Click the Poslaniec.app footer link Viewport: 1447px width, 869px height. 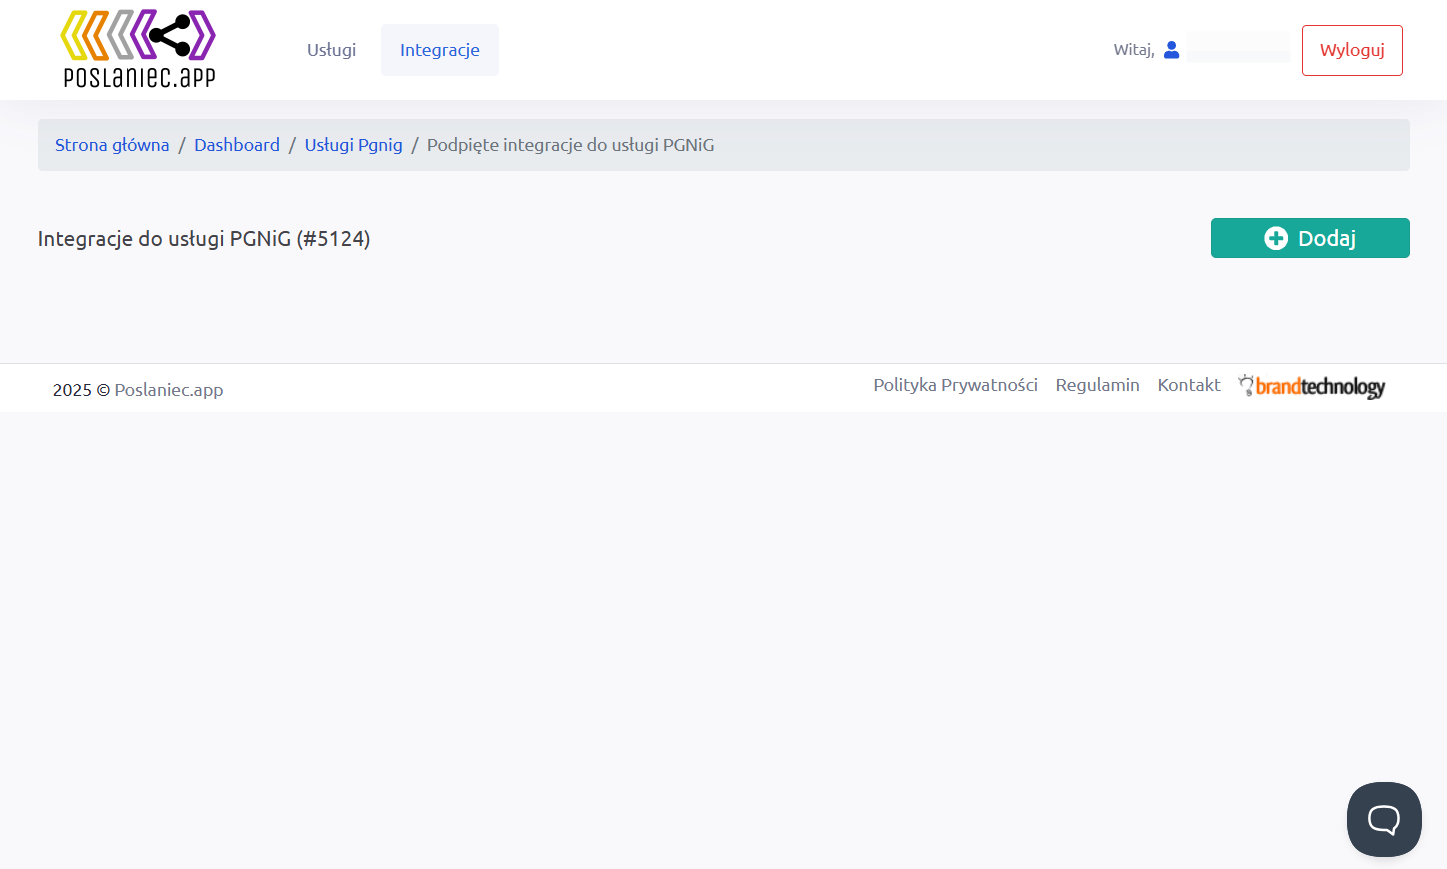pyautogui.click(x=169, y=390)
